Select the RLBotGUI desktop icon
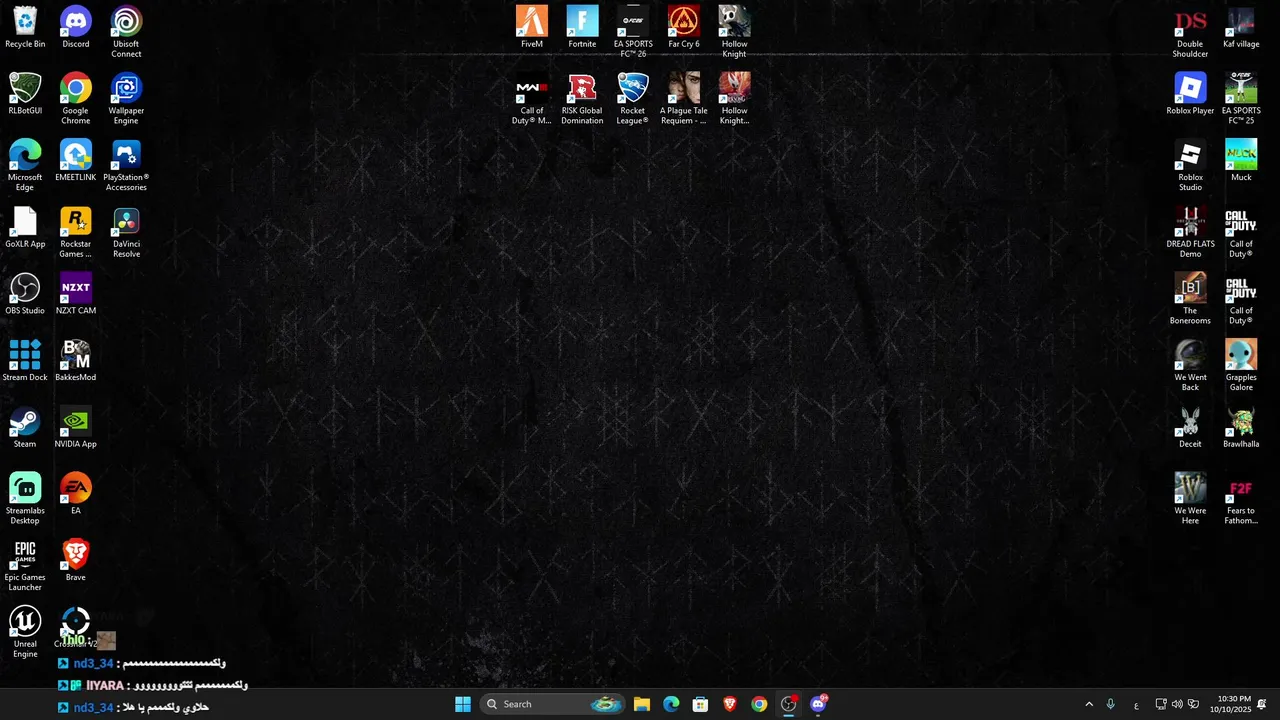Screen dimensions: 1280x720 pos(25,94)
